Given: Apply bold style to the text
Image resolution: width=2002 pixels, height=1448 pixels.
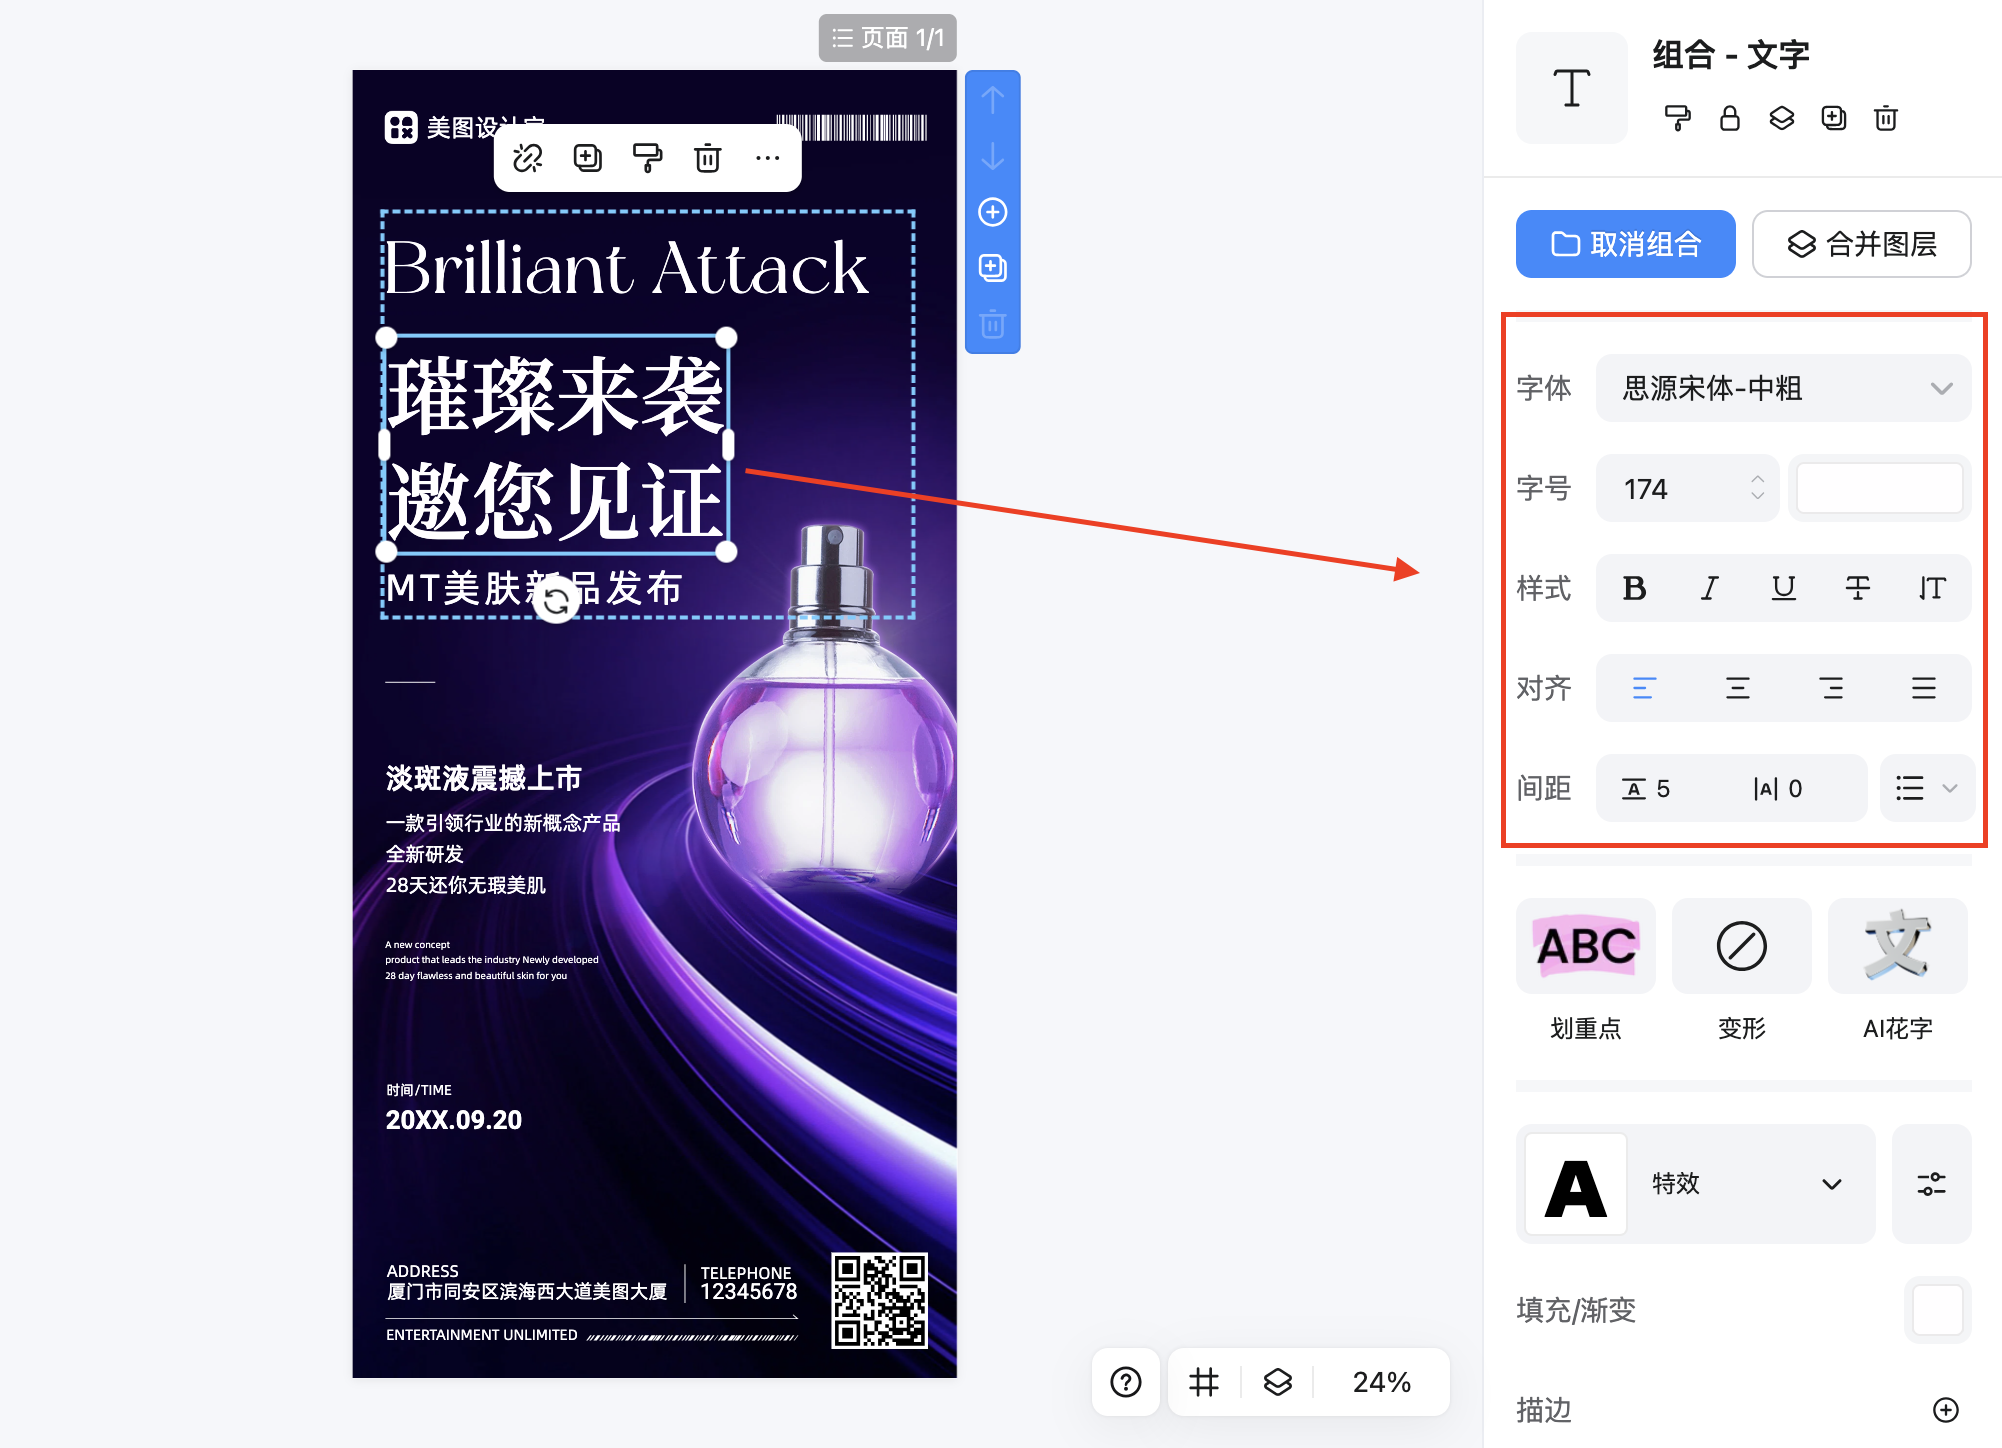Looking at the screenshot, I should tap(1635, 588).
